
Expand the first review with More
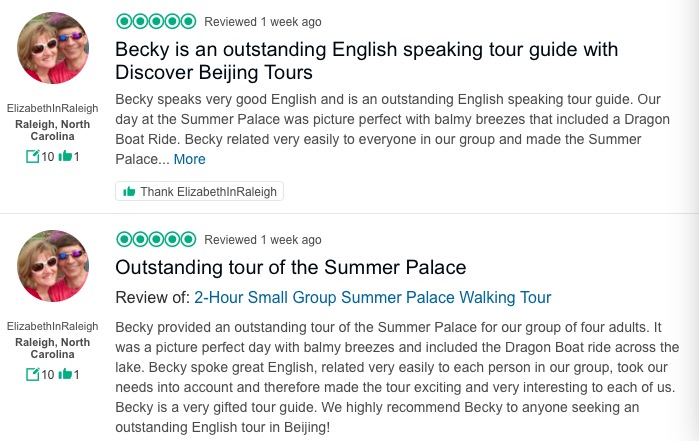coord(189,159)
